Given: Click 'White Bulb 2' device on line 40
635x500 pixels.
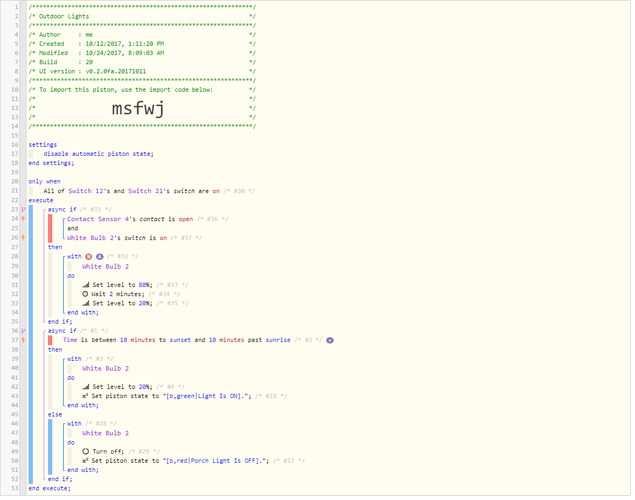Looking at the screenshot, I should [105, 368].
